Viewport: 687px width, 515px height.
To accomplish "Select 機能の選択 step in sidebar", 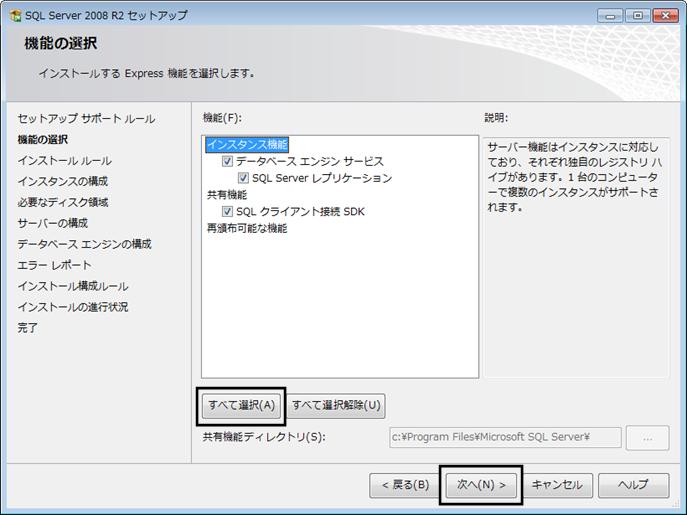I will click(43, 140).
